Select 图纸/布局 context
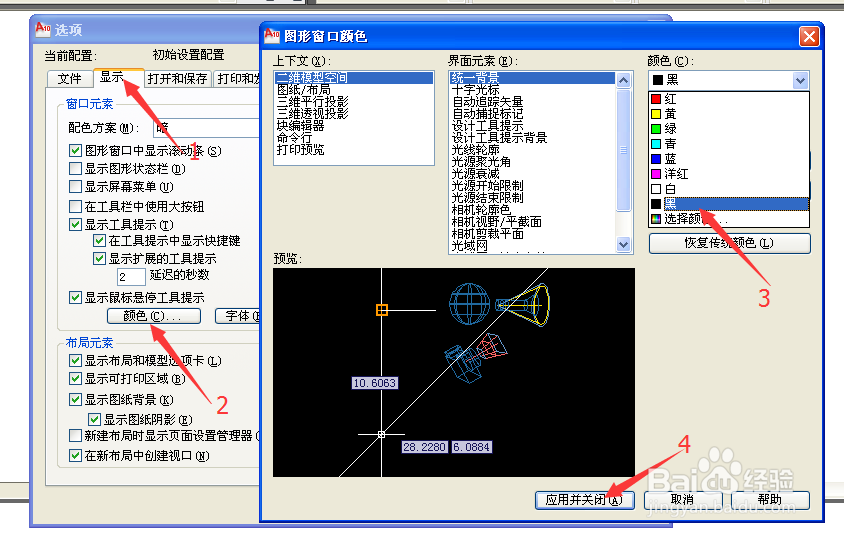Image resolution: width=844 pixels, height=537 pixels. coord(304,90)
